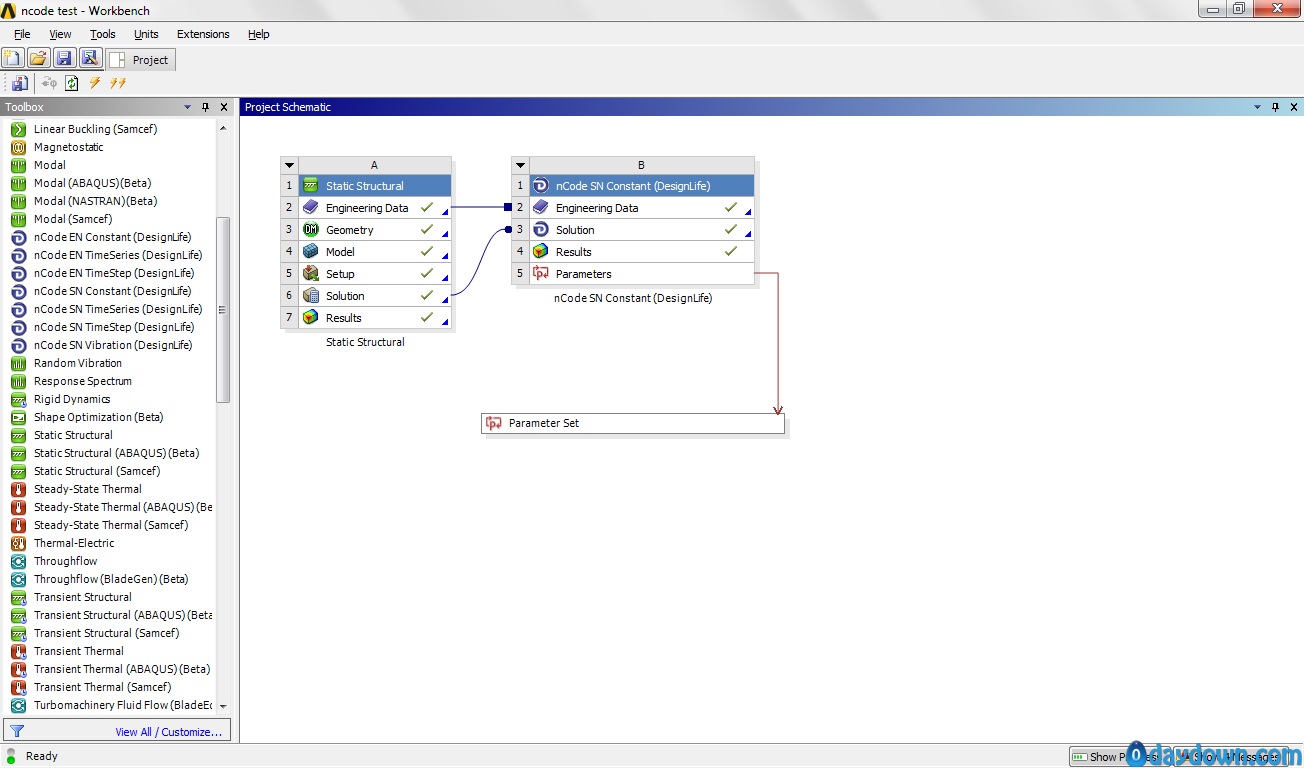Click the Refresh Project icon
Screen dimensions: 1304x768
72,83
